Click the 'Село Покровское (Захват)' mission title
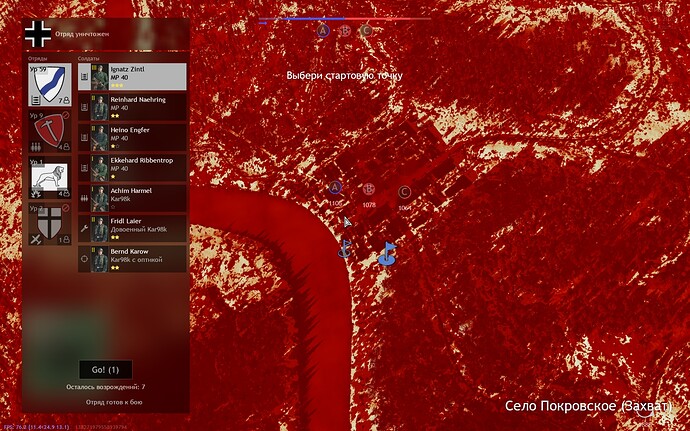The width and height of the screenshot is (690, 431). point(588,406)
